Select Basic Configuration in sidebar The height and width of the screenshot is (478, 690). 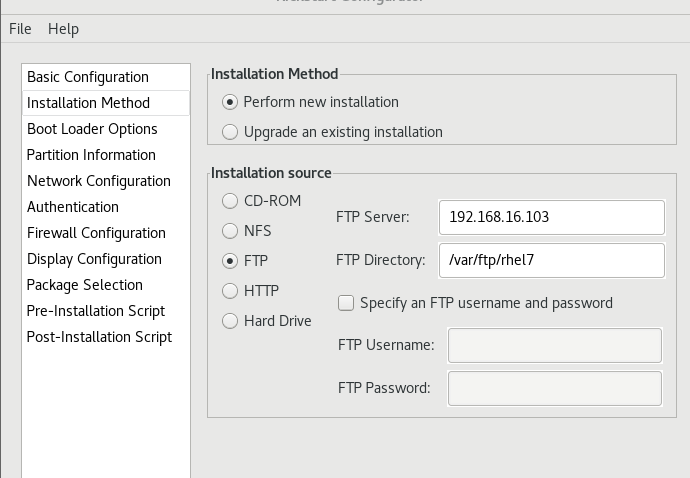tap(88, 77)
